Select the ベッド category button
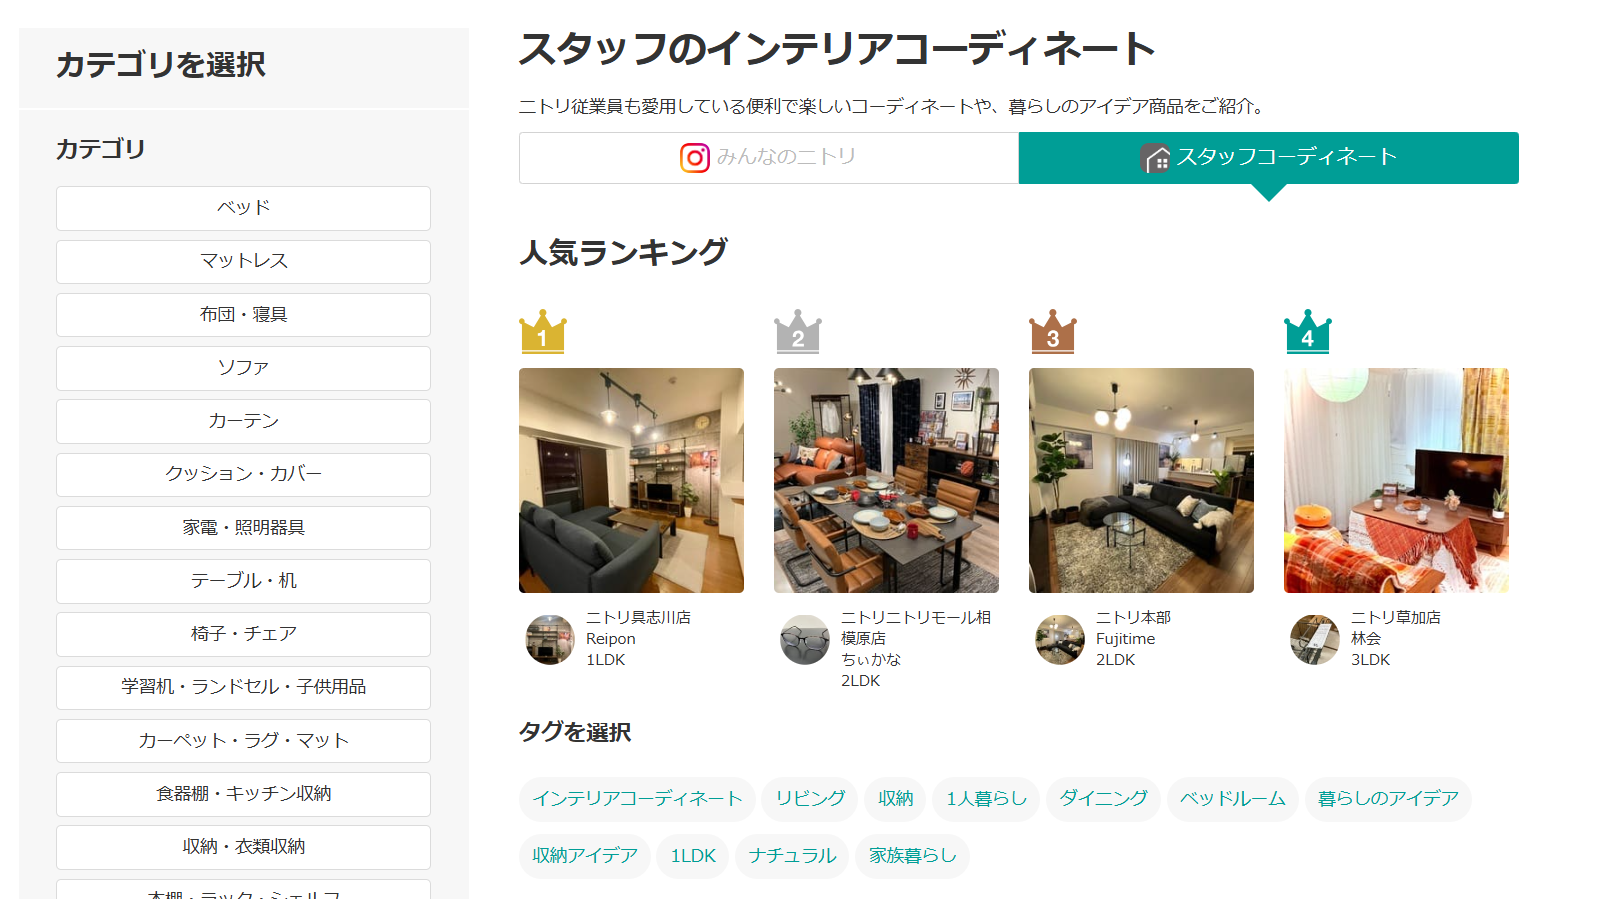The height and width of the screenshot is (899, 1623). coord(243,208)
